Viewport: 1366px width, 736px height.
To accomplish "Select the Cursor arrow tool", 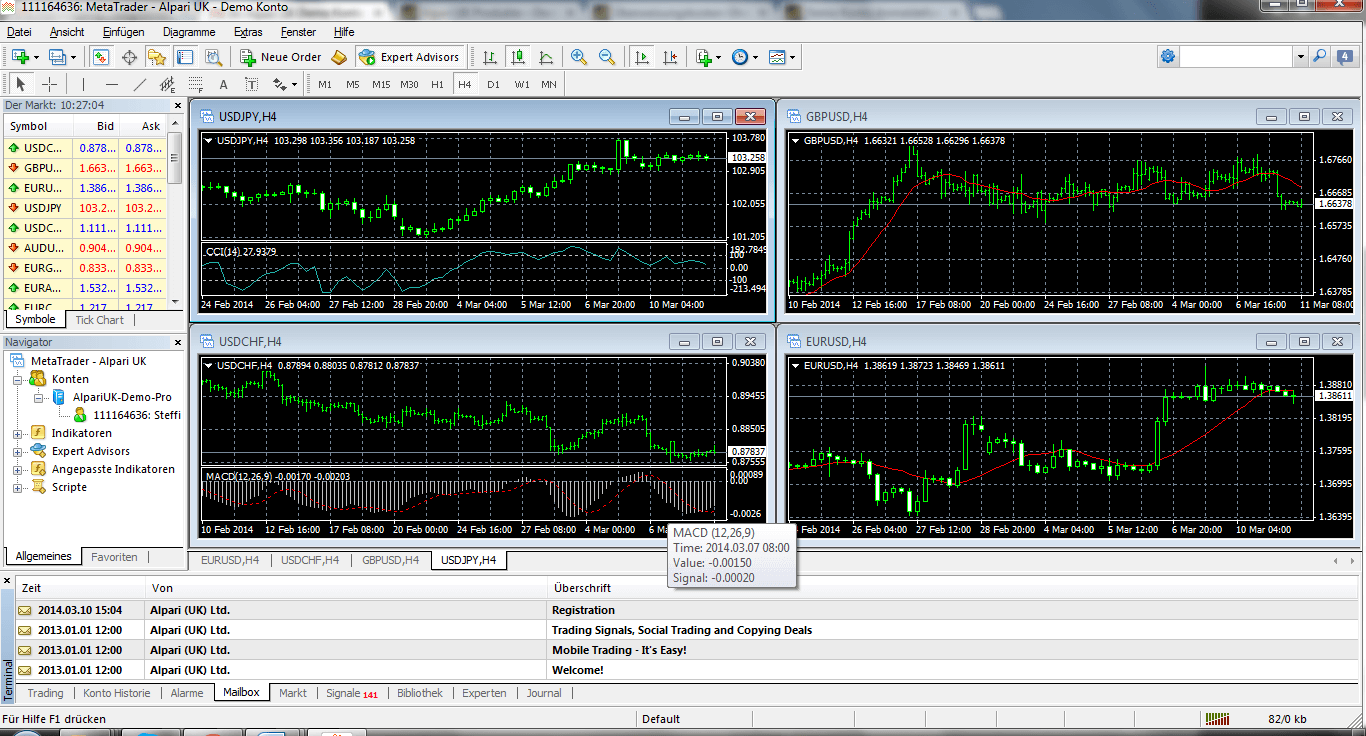I will point(21,84).
